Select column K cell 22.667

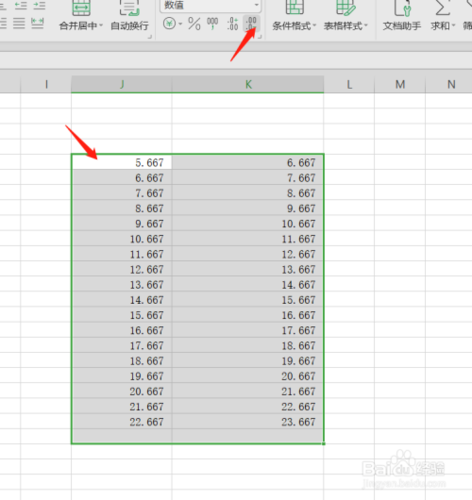[248, 407]
